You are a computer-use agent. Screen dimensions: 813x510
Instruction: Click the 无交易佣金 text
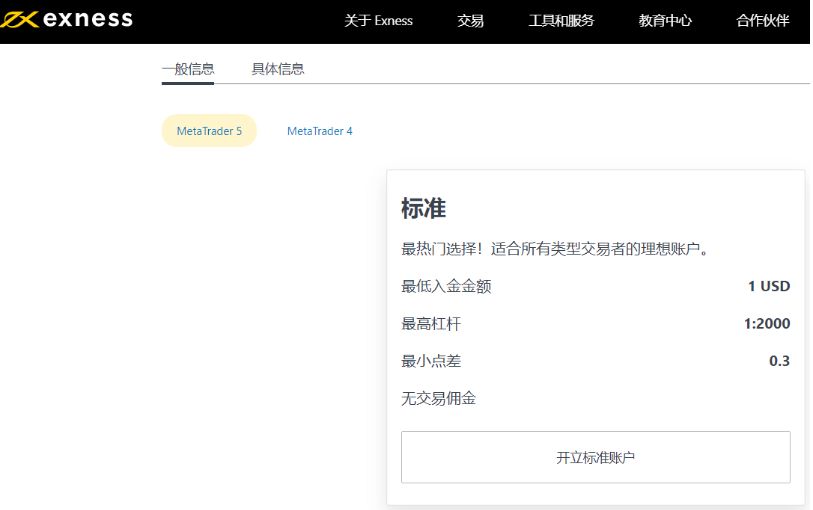point(439,399)
